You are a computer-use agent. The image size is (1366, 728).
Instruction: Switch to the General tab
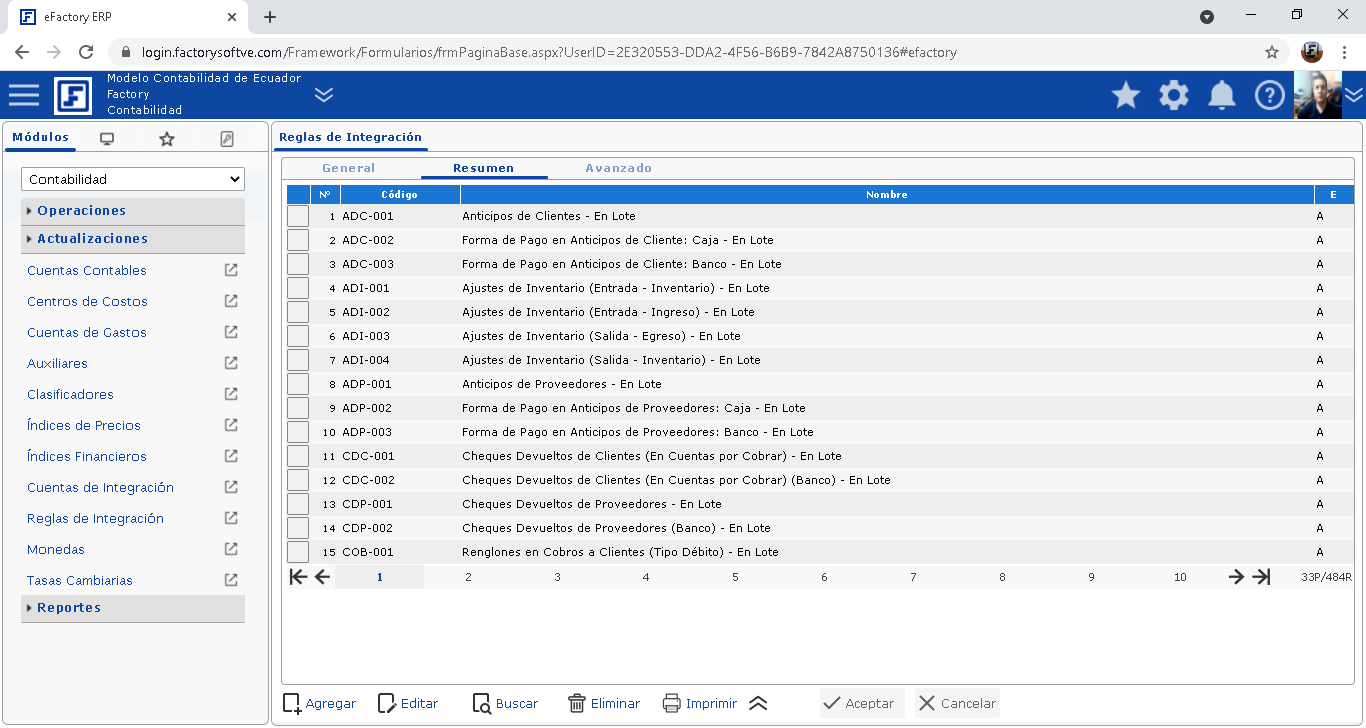(x=349, y=168)
